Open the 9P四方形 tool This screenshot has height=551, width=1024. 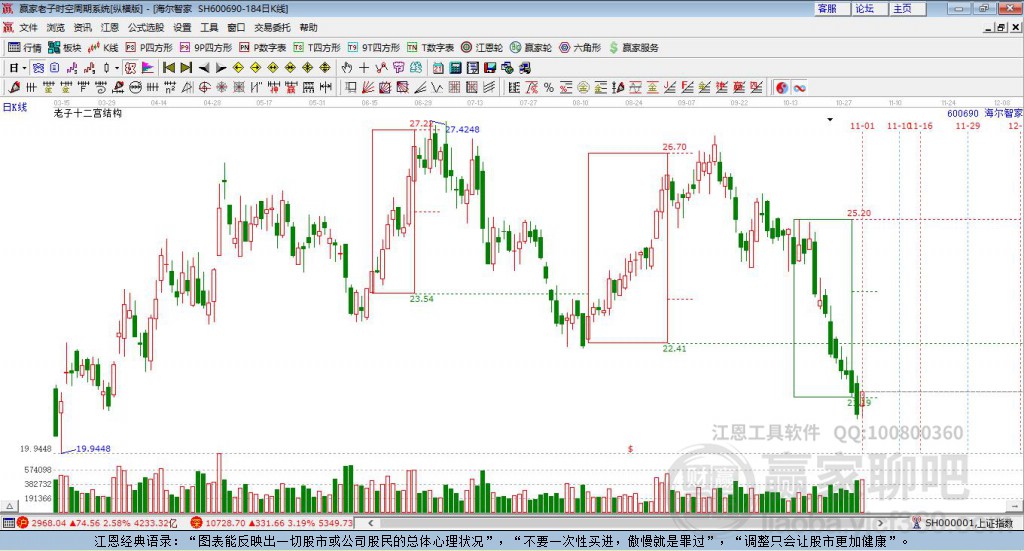[206, 48]
